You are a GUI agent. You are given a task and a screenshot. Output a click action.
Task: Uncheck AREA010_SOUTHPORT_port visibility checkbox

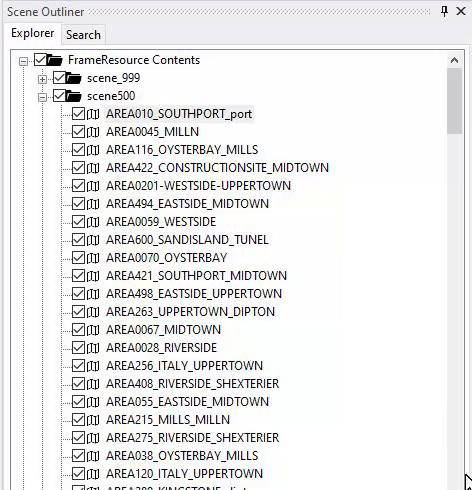(78, 114)
